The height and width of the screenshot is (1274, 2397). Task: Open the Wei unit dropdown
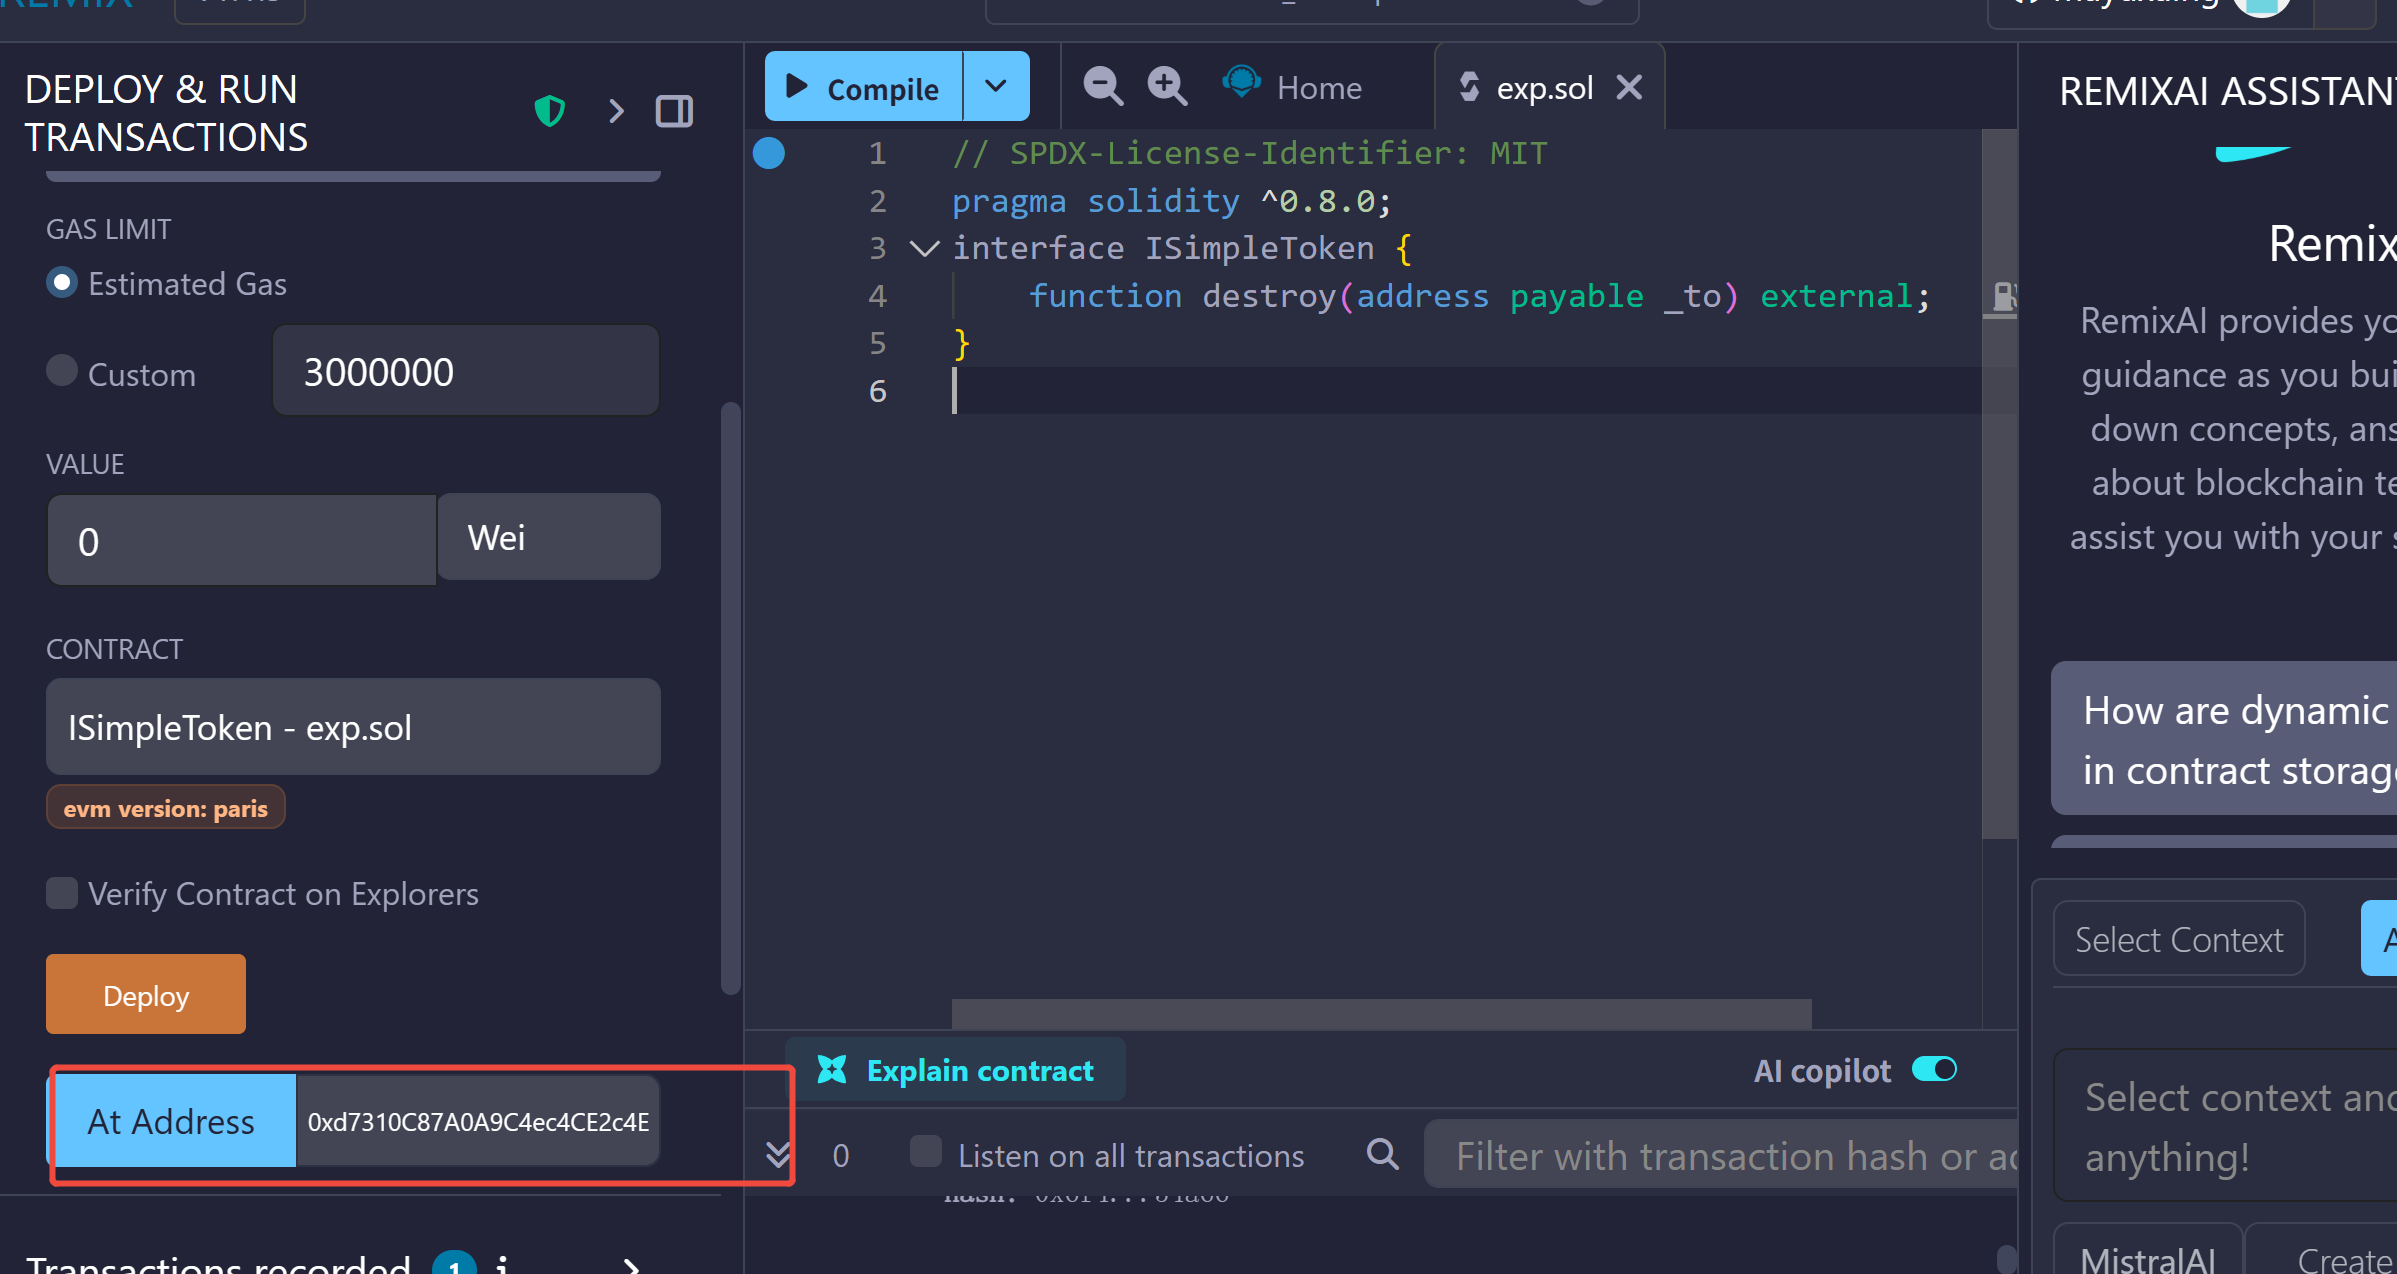coord(549,538)
